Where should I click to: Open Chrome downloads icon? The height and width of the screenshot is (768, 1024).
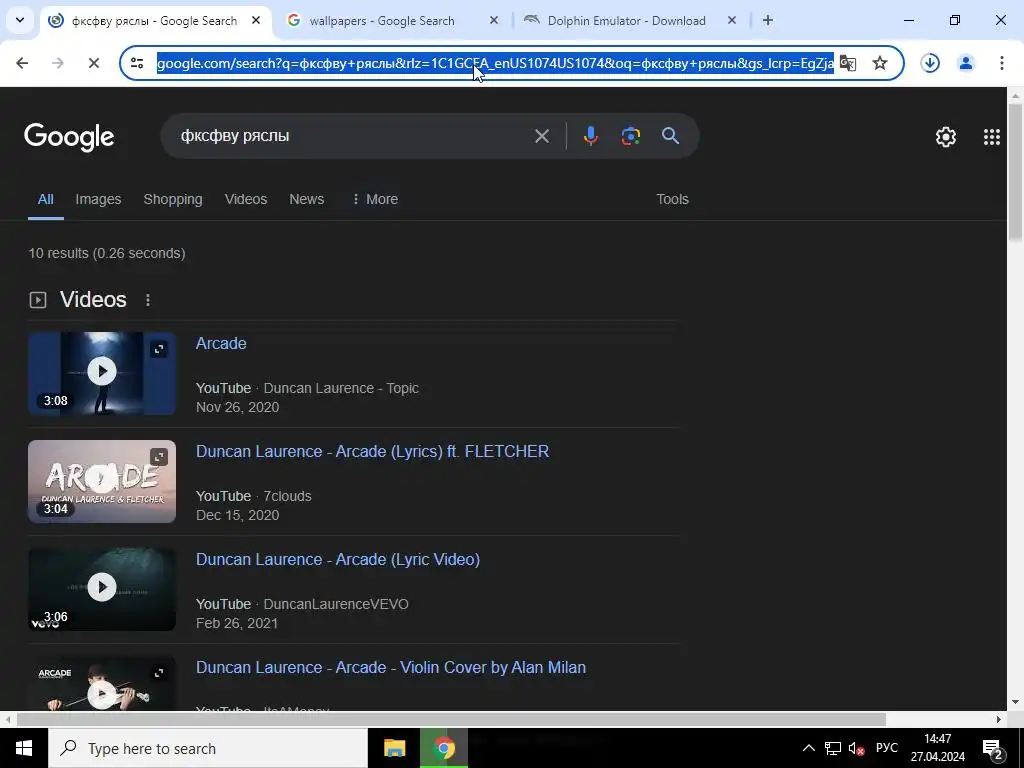(930, 63)
